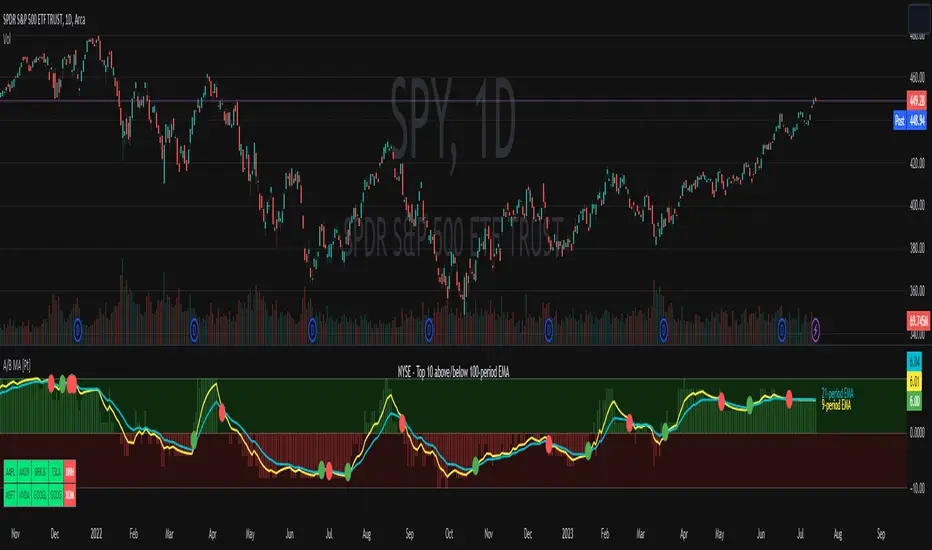Click the MSFT cell in the table
Image resolution: width=932 pixels, height=550 pixels.
tap(10, 495)
